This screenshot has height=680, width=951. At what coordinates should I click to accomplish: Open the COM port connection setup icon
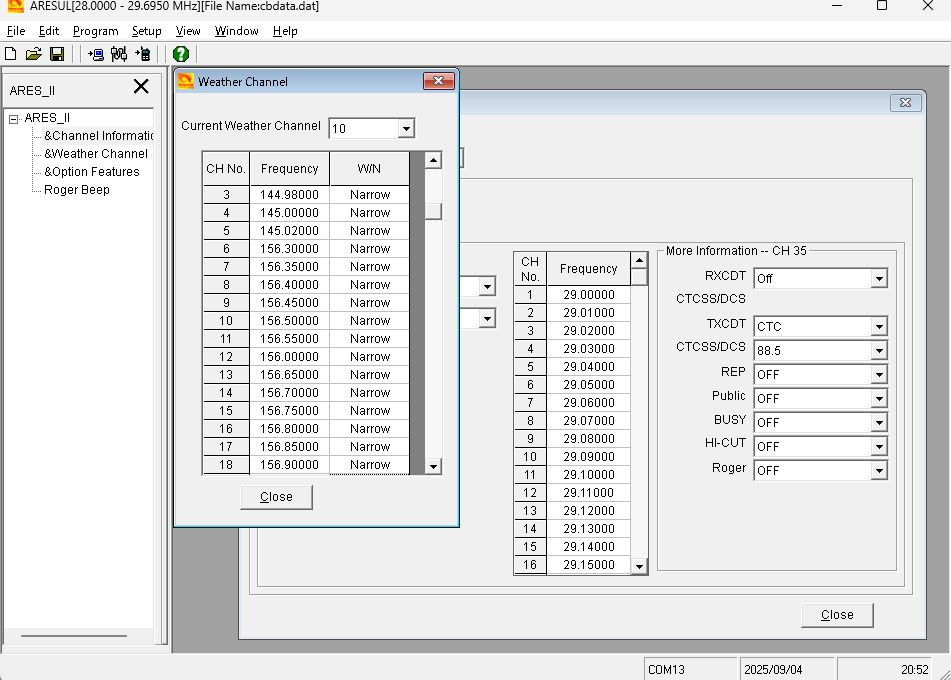(x=119, y=54)
